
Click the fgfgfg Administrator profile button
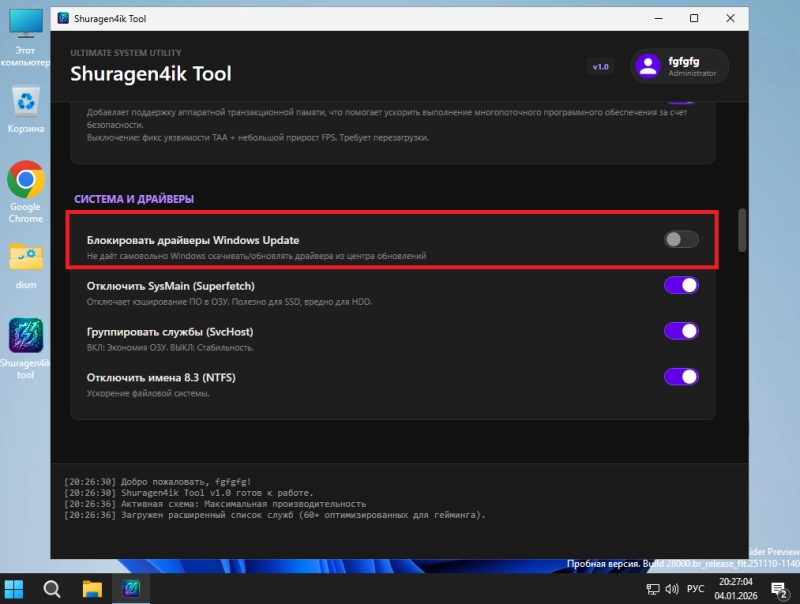(680, 66)
